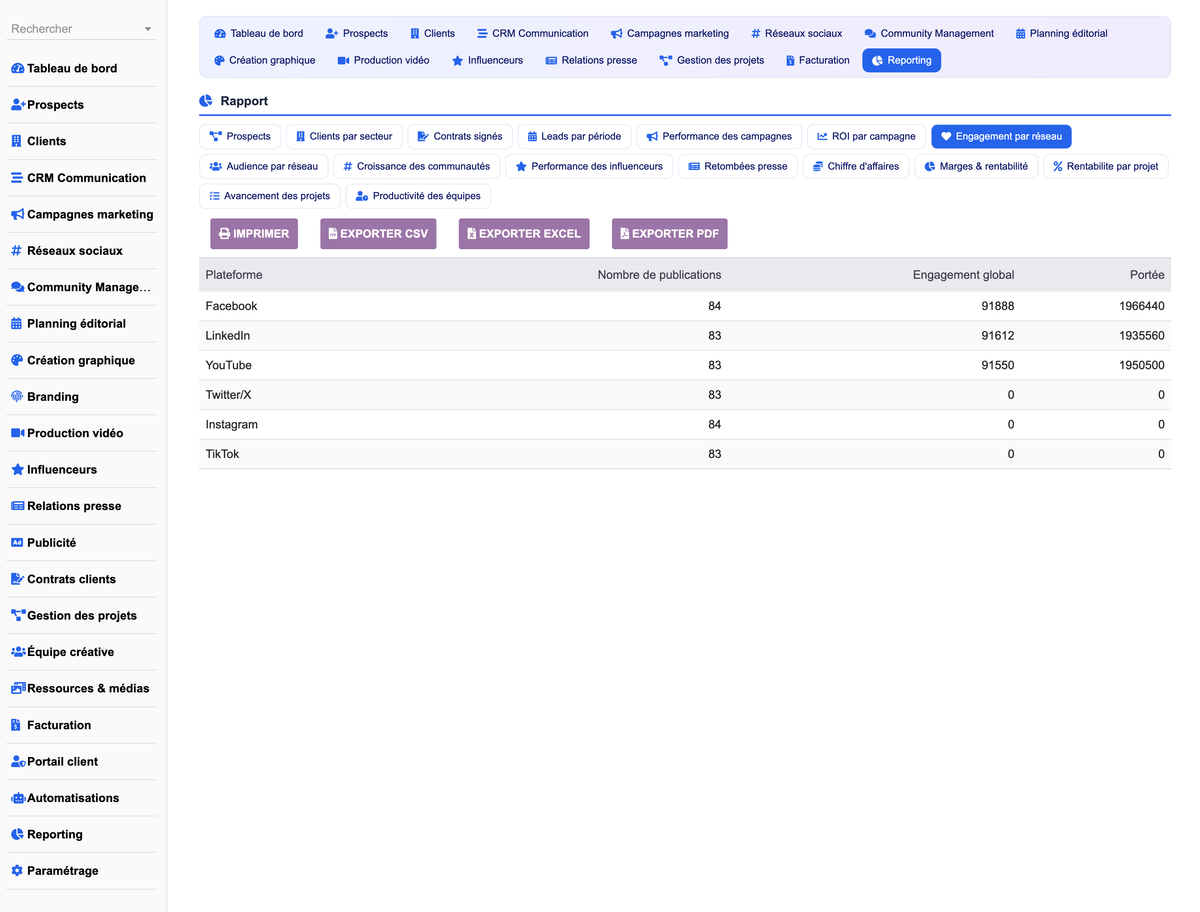
Task: Go to CRM Communication in top navigation
Action: pyautogui.click(x=533, y=34)
